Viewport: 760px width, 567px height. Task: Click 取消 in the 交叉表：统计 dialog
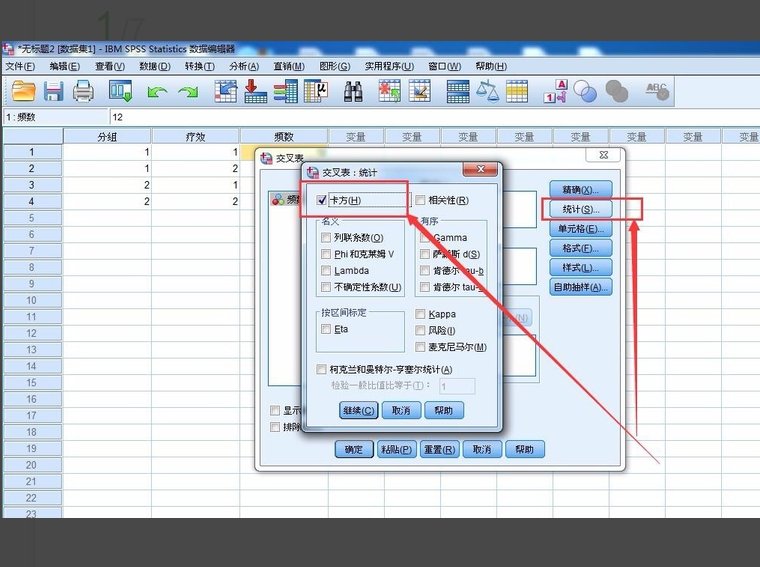[401, 410]
